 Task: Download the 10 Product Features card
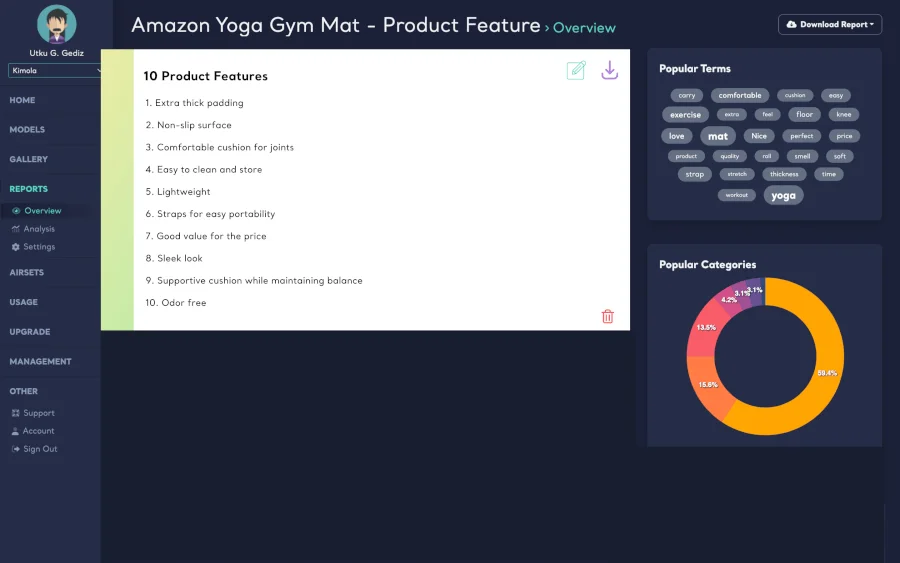point(610,70)
